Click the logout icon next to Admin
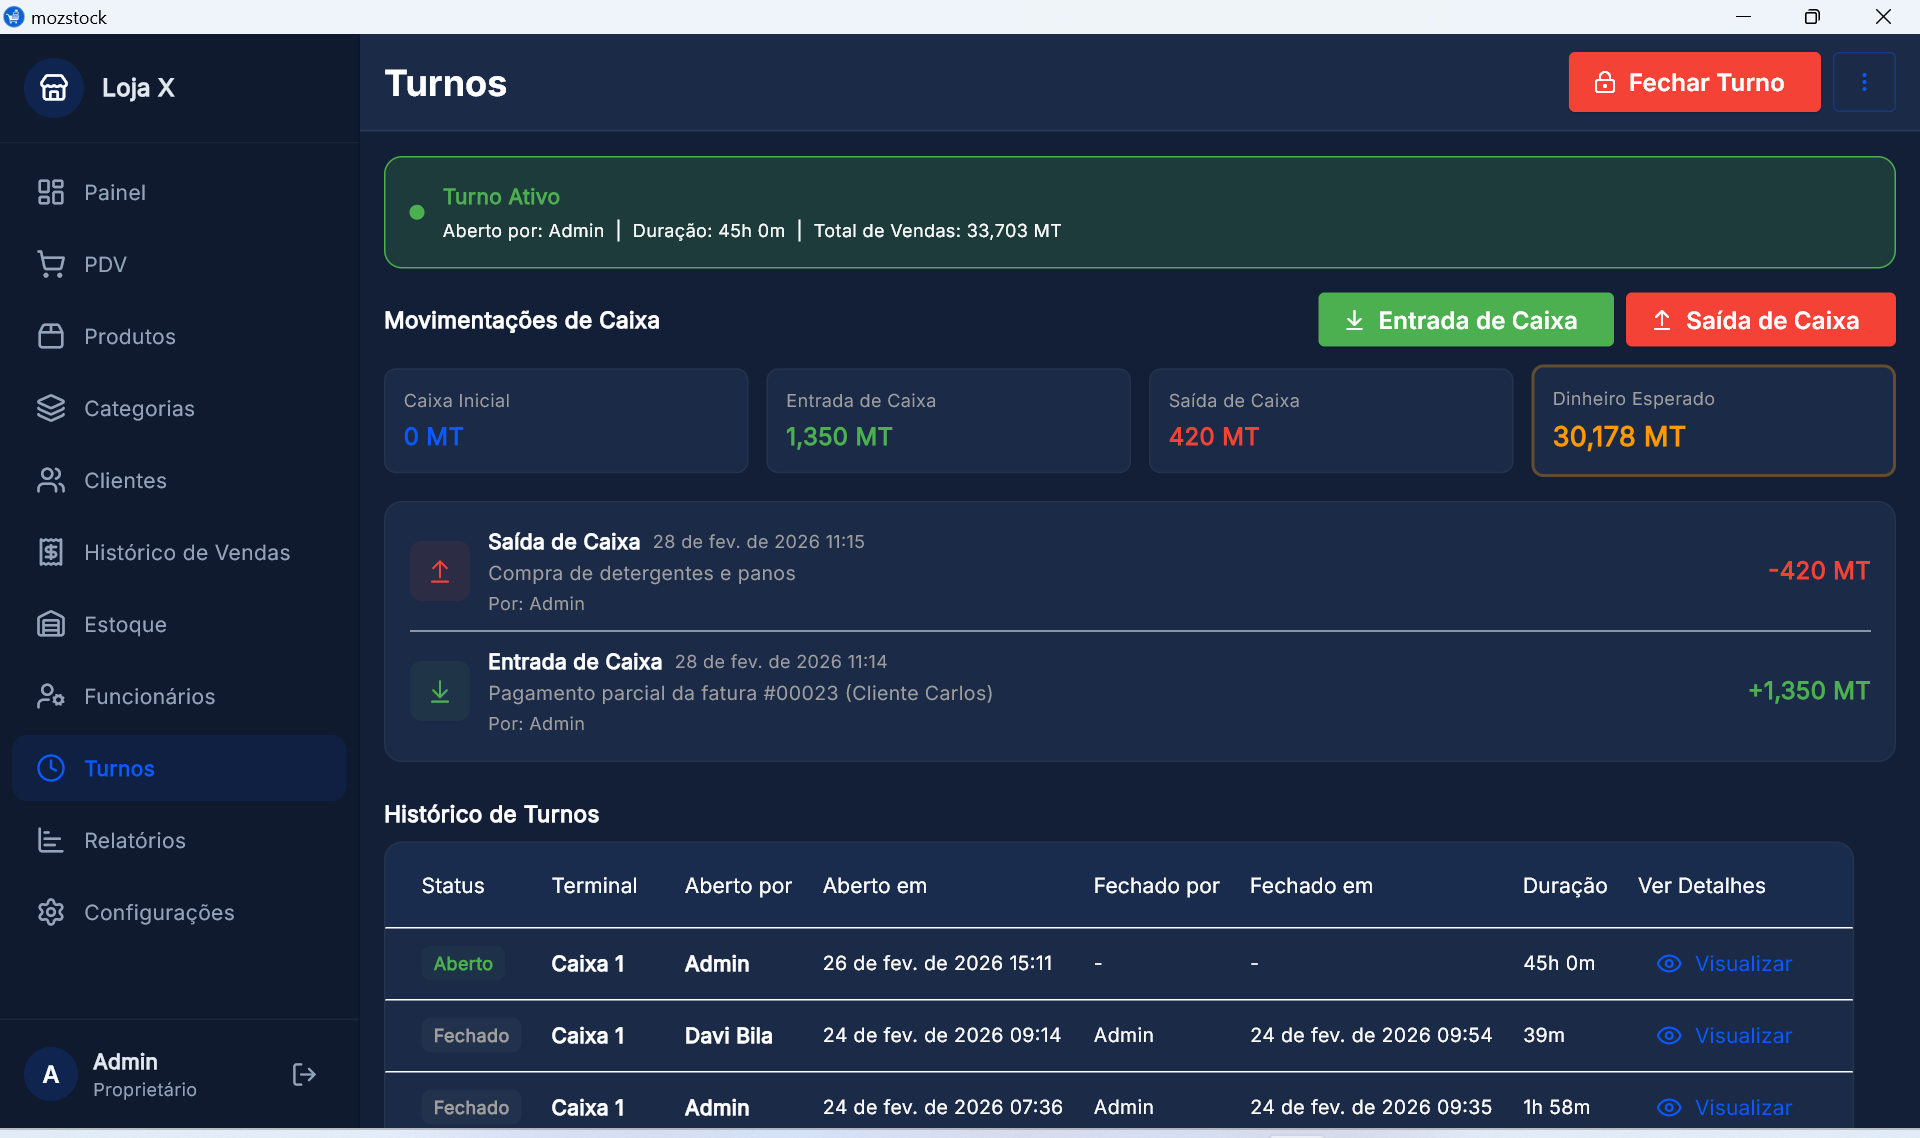Screen dimensions: 1920x1138 point(303,1074)
